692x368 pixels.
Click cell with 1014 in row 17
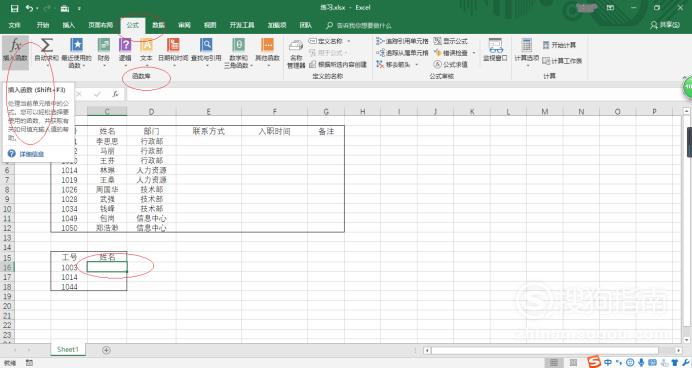coord(69,277)
